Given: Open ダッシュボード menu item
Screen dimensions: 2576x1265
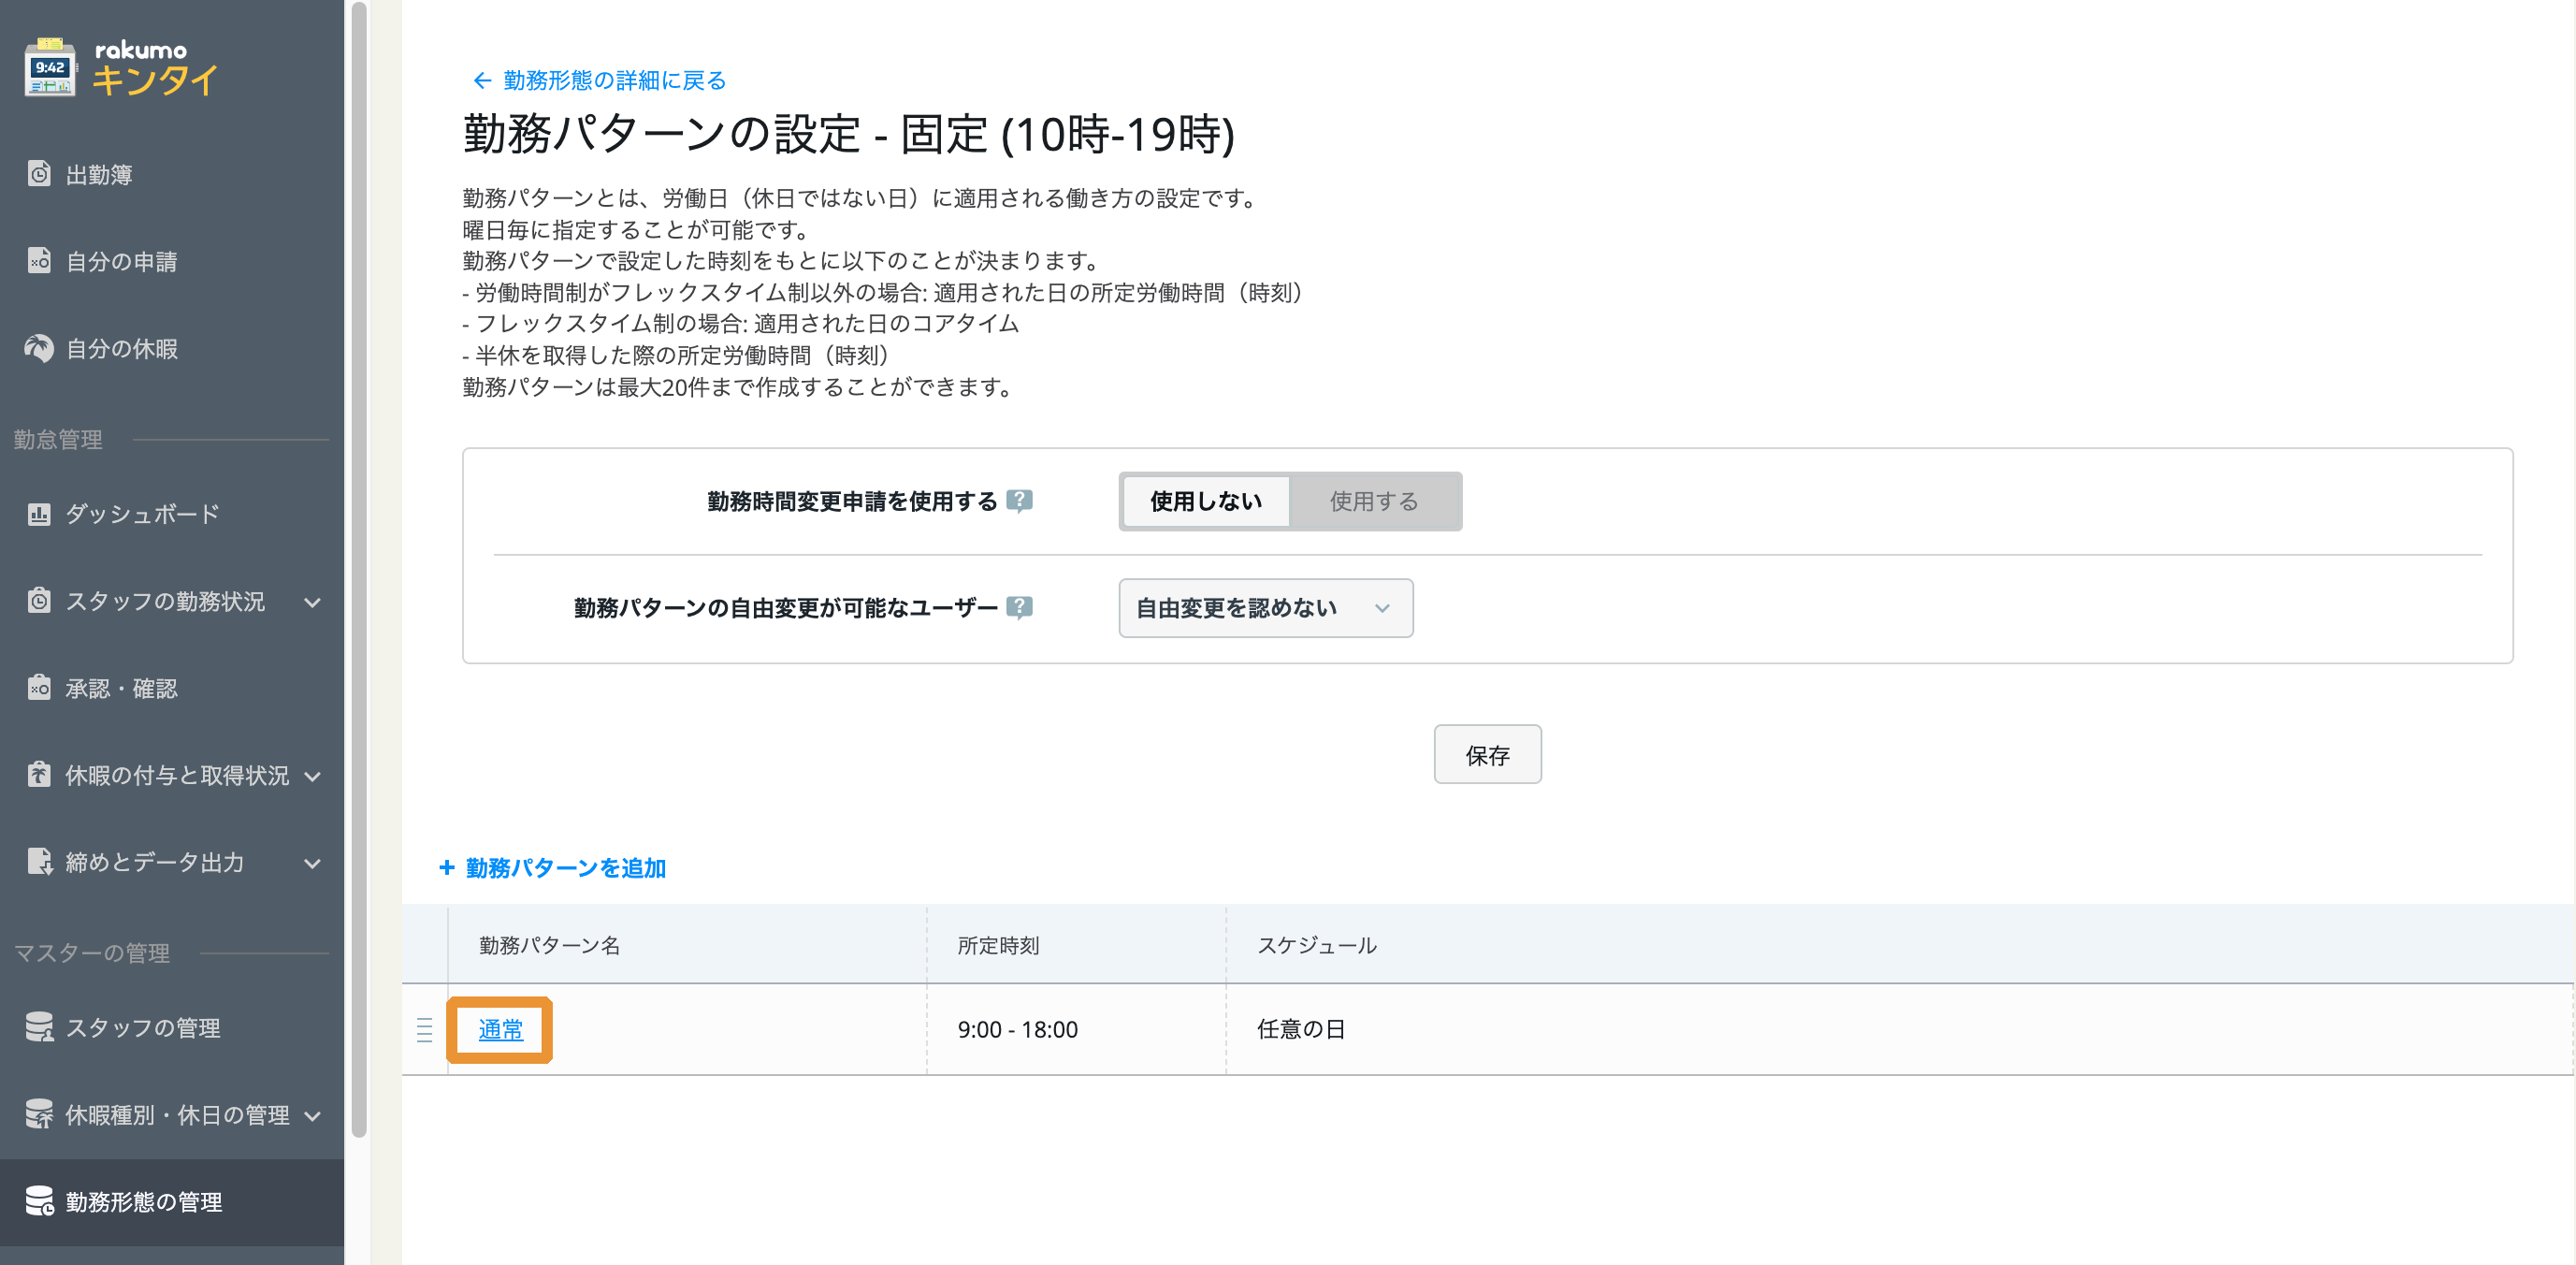Looking at the screenshot, I should click(172, 514).
